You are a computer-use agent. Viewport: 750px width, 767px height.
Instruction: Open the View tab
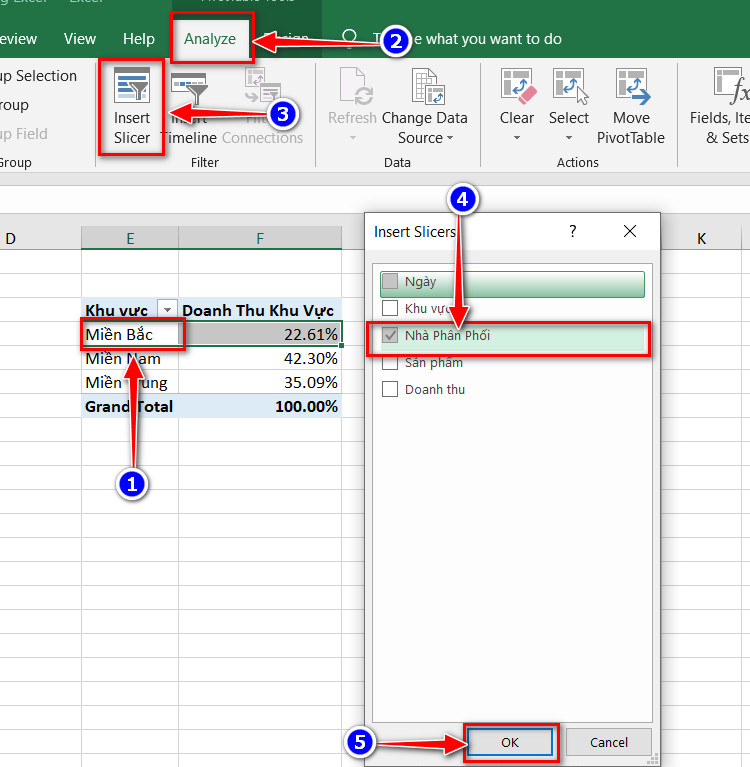tap(80, 39)
